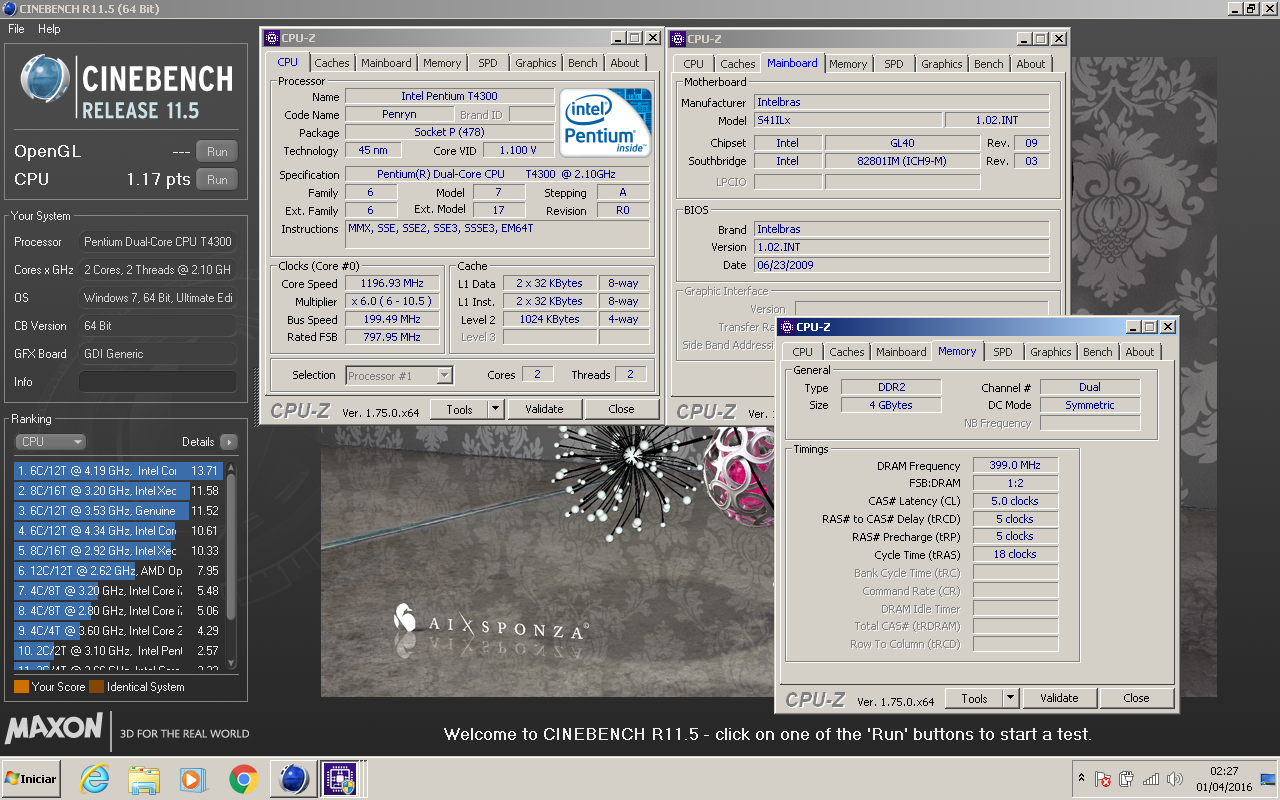This screenshot has width=1280, height=800.
Task: Switch to Cinebench via taskbar sphere icon
Action: point(293,778)
